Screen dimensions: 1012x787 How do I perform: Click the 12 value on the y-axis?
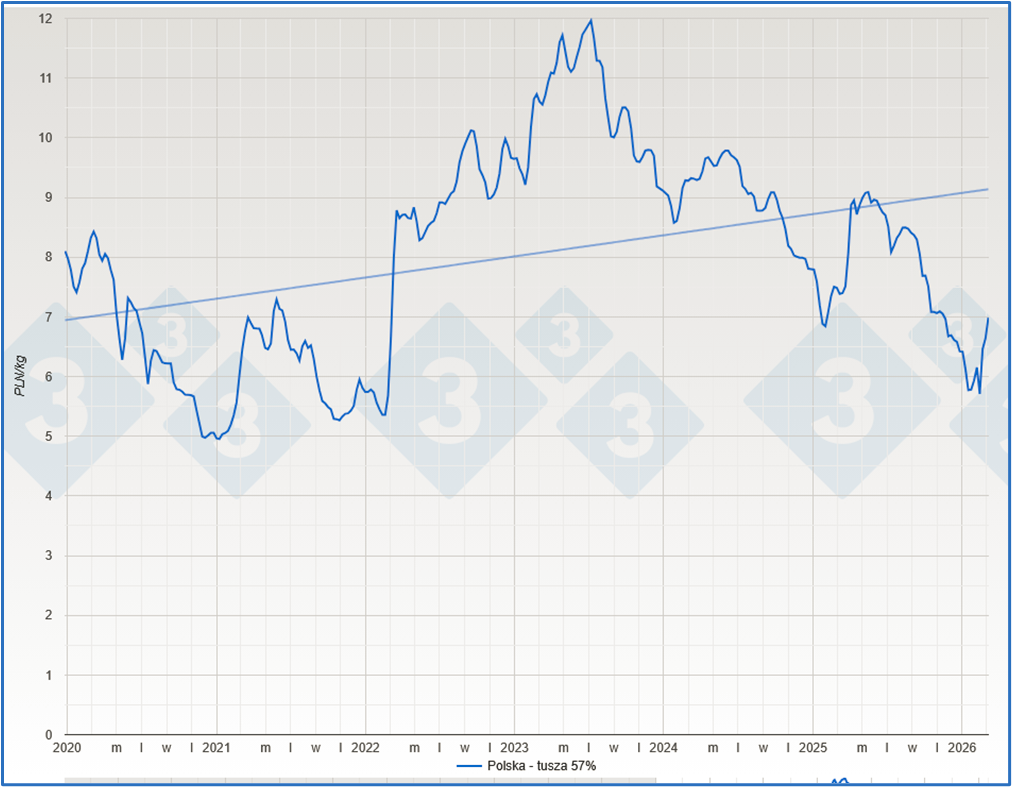tap(45, 18)
